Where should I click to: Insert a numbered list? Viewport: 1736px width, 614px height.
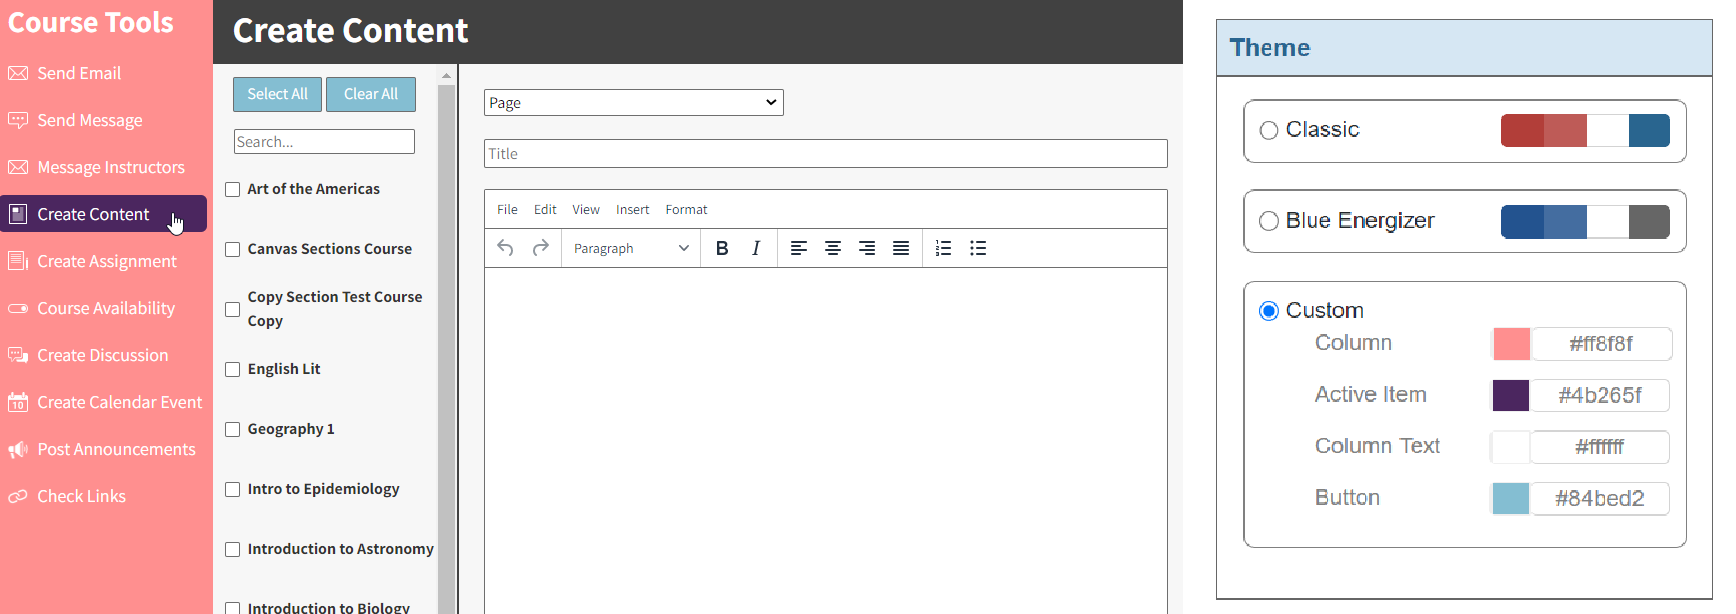943,248
